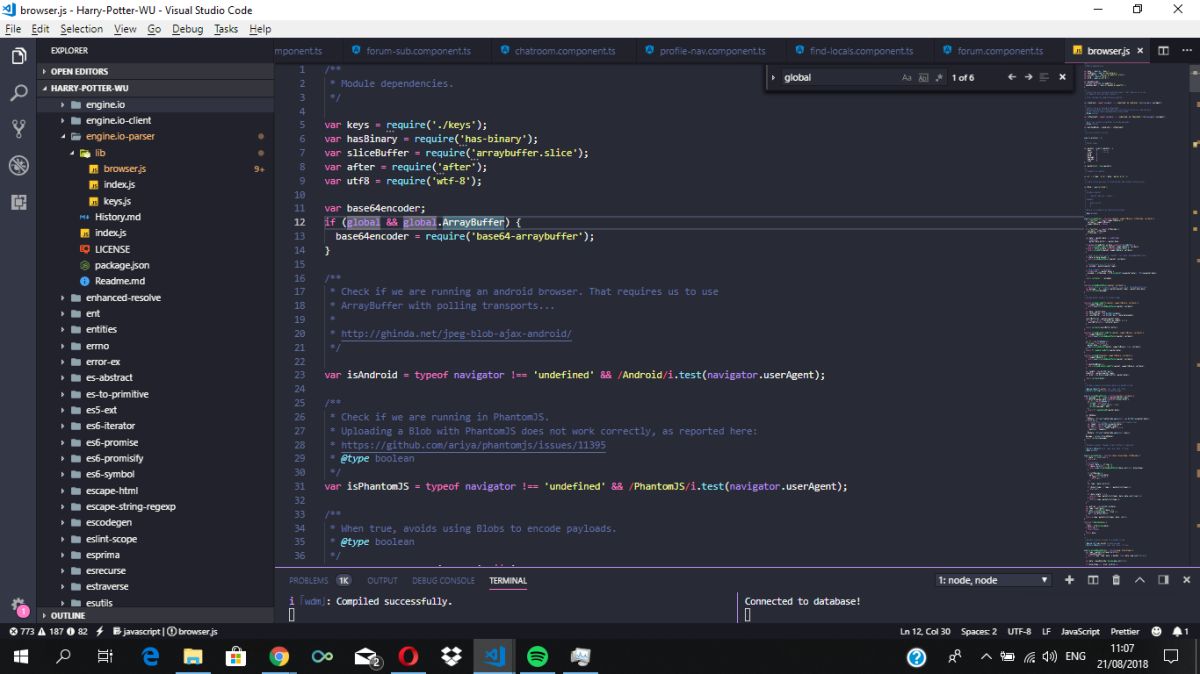1200x674 pixels.
Task: Close the find widget
Action: [x=1062, y=77]
